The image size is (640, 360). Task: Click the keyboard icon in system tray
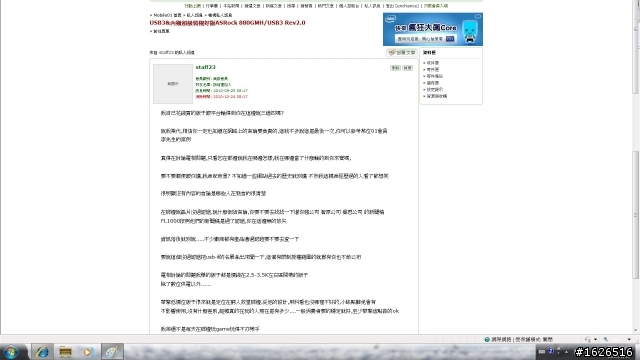542,351
